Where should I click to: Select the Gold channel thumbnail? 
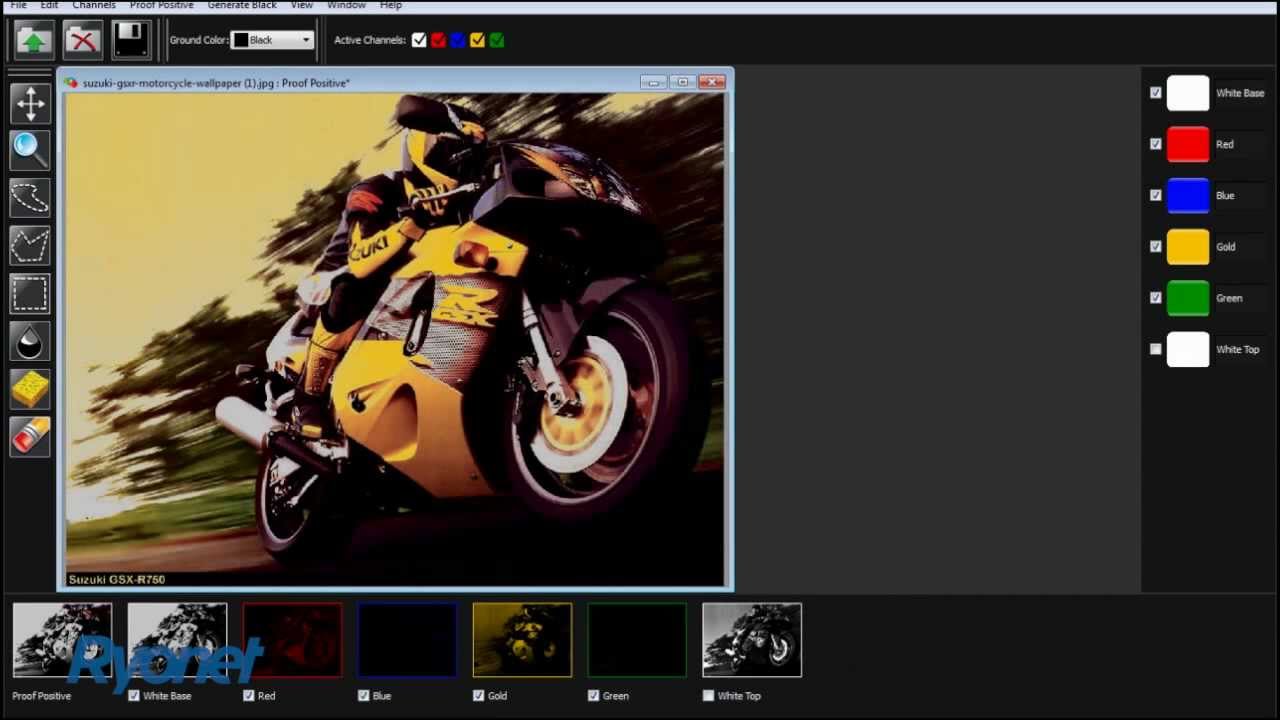tap(522, 640)
